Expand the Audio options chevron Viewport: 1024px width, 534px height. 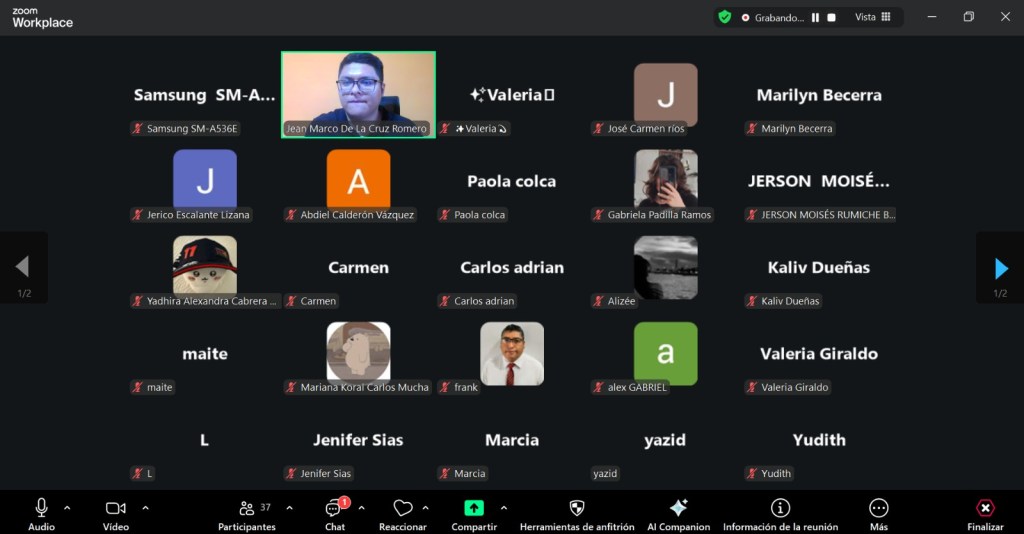67,508
